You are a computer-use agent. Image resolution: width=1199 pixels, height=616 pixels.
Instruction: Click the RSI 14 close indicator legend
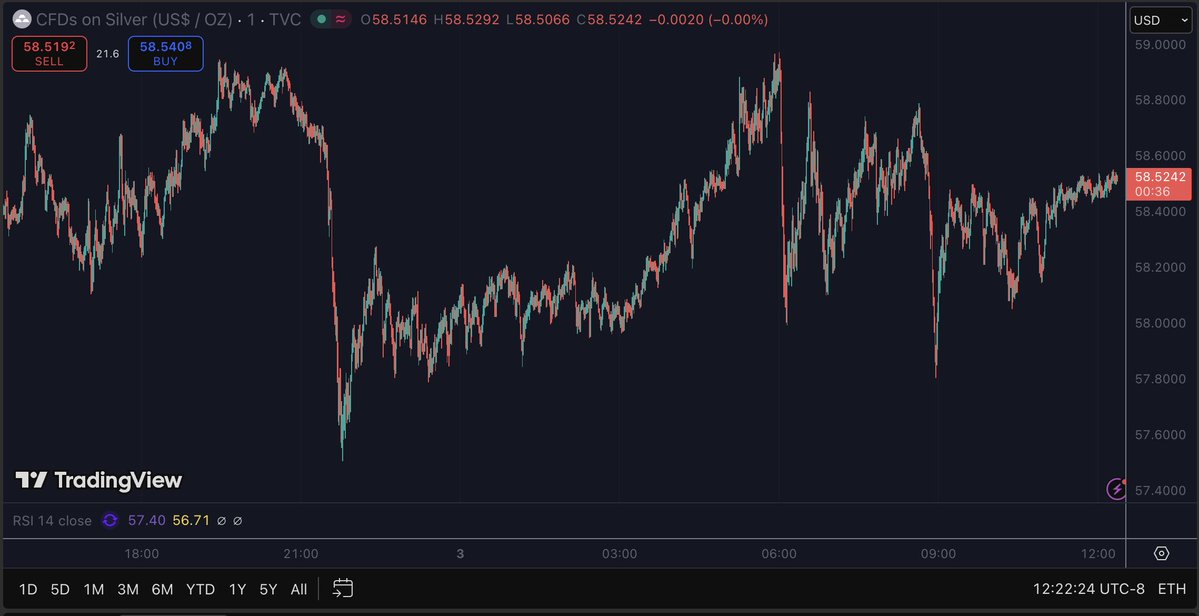52,520
